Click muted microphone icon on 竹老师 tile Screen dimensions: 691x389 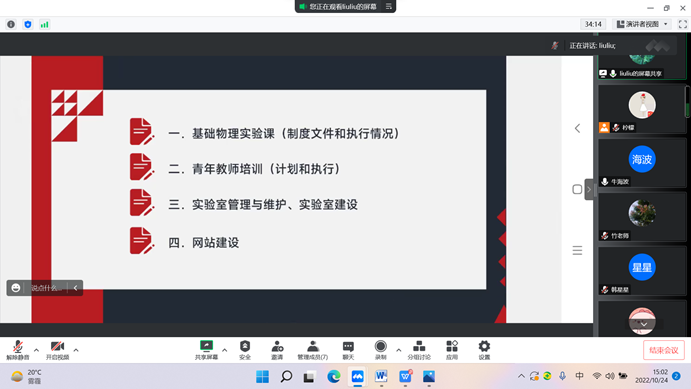pos(605,236)
